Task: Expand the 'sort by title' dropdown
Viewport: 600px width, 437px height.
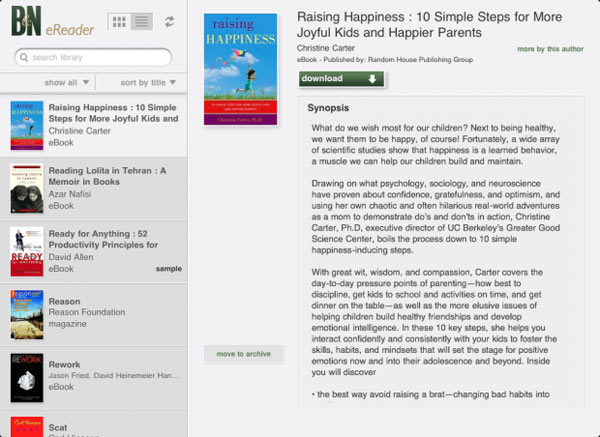Action: (147, 82)
